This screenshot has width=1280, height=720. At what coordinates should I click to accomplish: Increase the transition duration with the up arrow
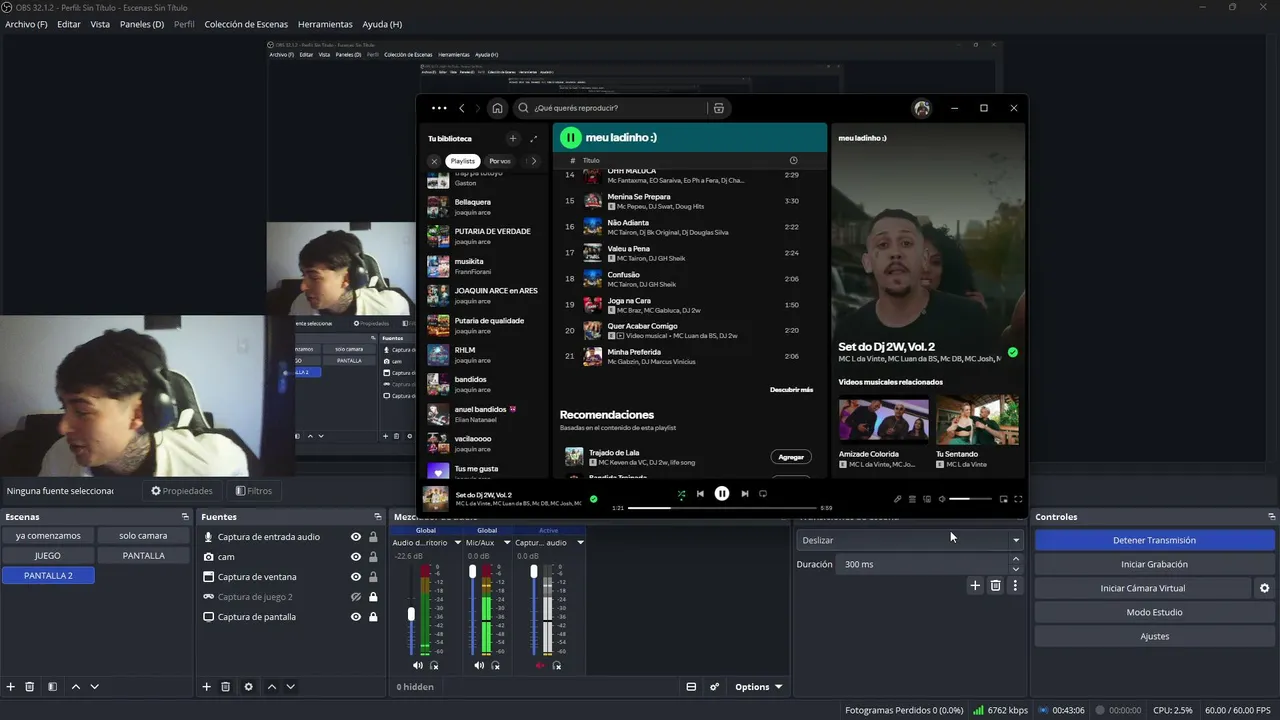[1016, 560]
